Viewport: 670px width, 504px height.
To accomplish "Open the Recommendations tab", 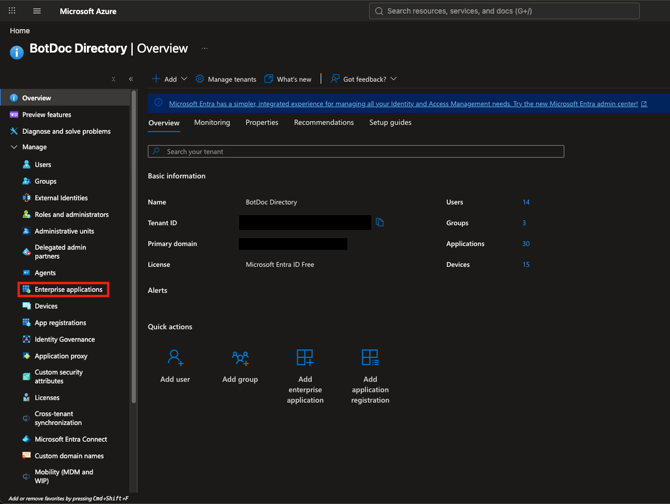I will 324,123.
